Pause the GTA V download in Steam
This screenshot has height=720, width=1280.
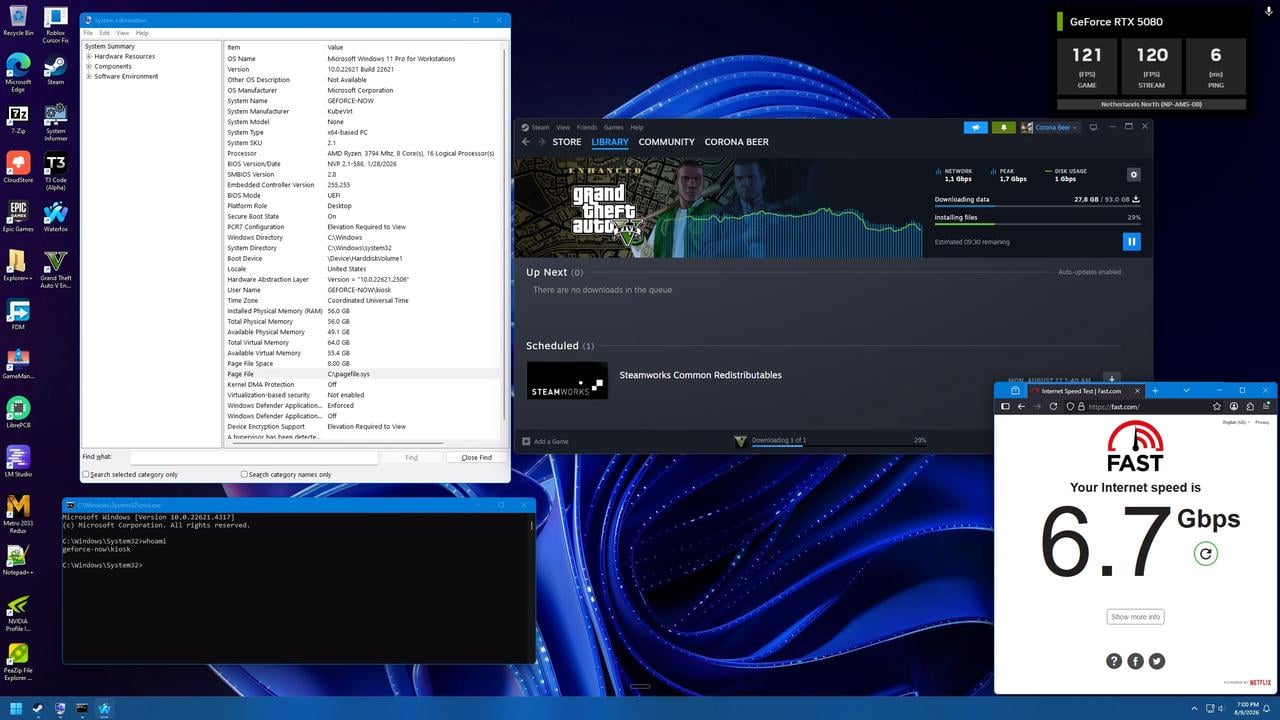[x=1131, y=241]
